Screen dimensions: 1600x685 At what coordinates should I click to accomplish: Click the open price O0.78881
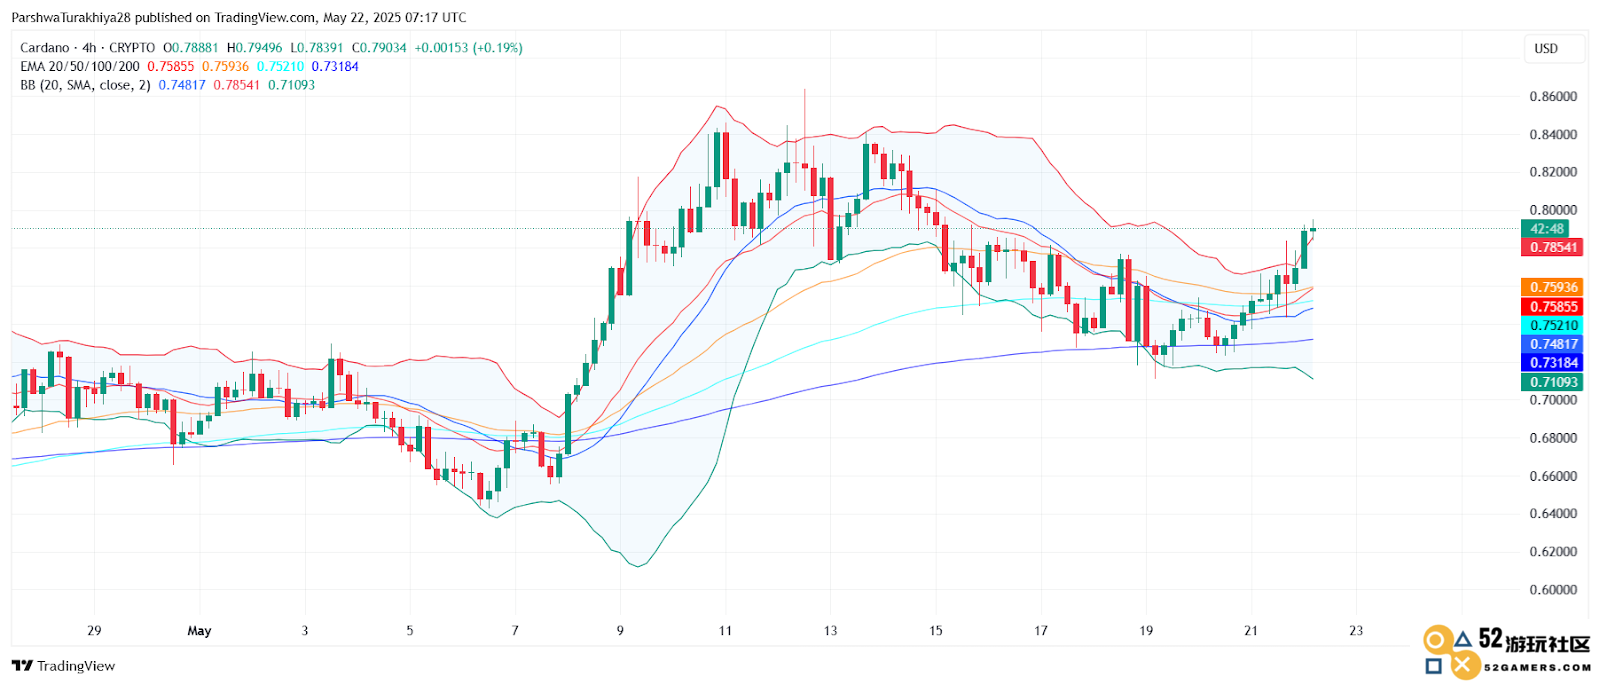pyautogui.click(x=191, y=48)
